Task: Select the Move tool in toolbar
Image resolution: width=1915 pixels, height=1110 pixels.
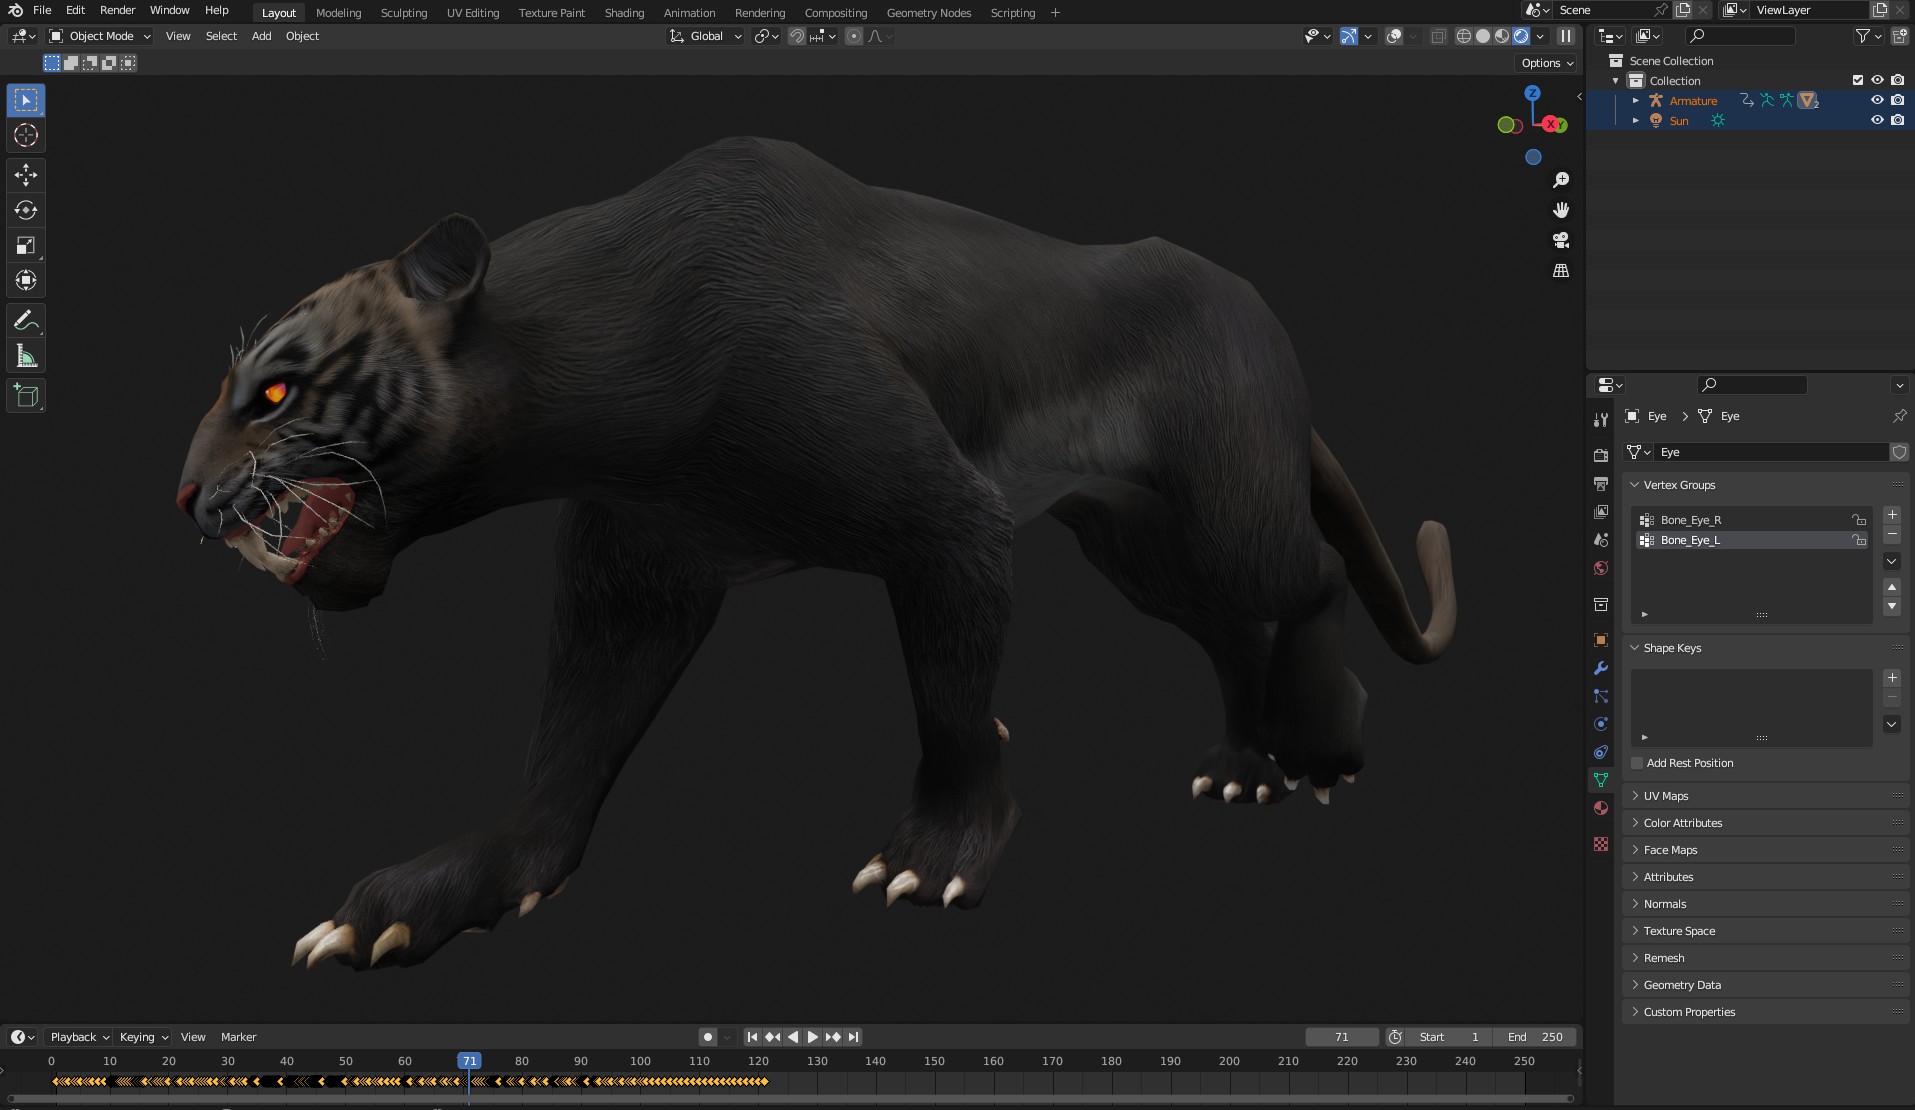Action: click(x=26, y=175)
